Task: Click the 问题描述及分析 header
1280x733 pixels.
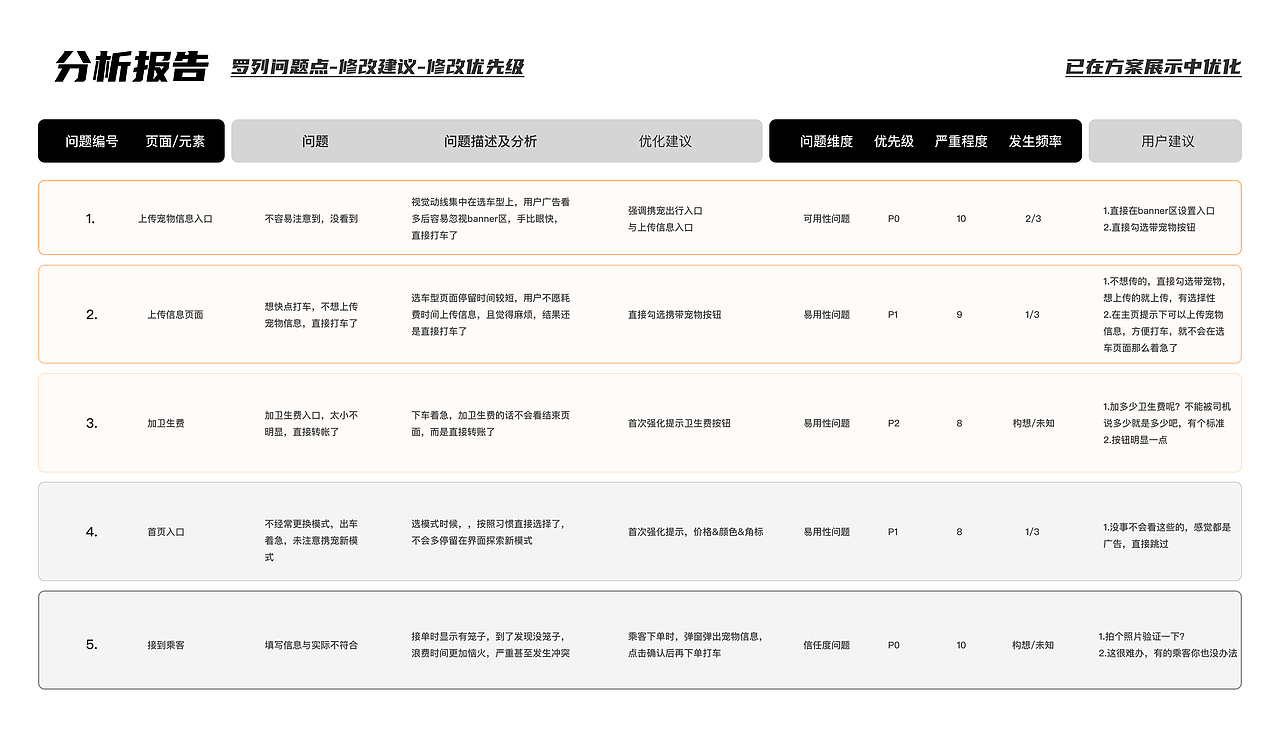Action: click(489, 141)
